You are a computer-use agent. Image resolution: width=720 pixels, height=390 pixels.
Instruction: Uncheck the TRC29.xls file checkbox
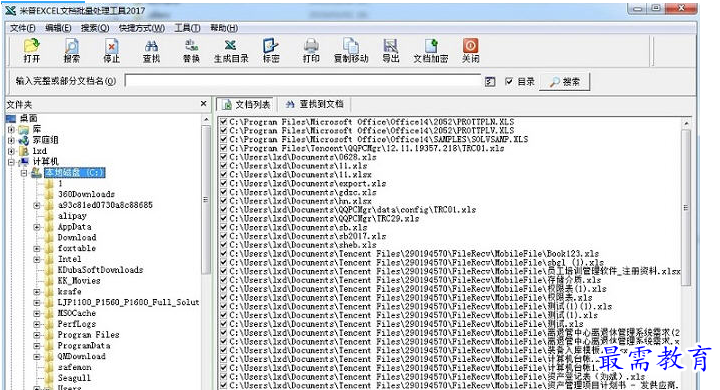pyautogui.click(x=224, y=219)
